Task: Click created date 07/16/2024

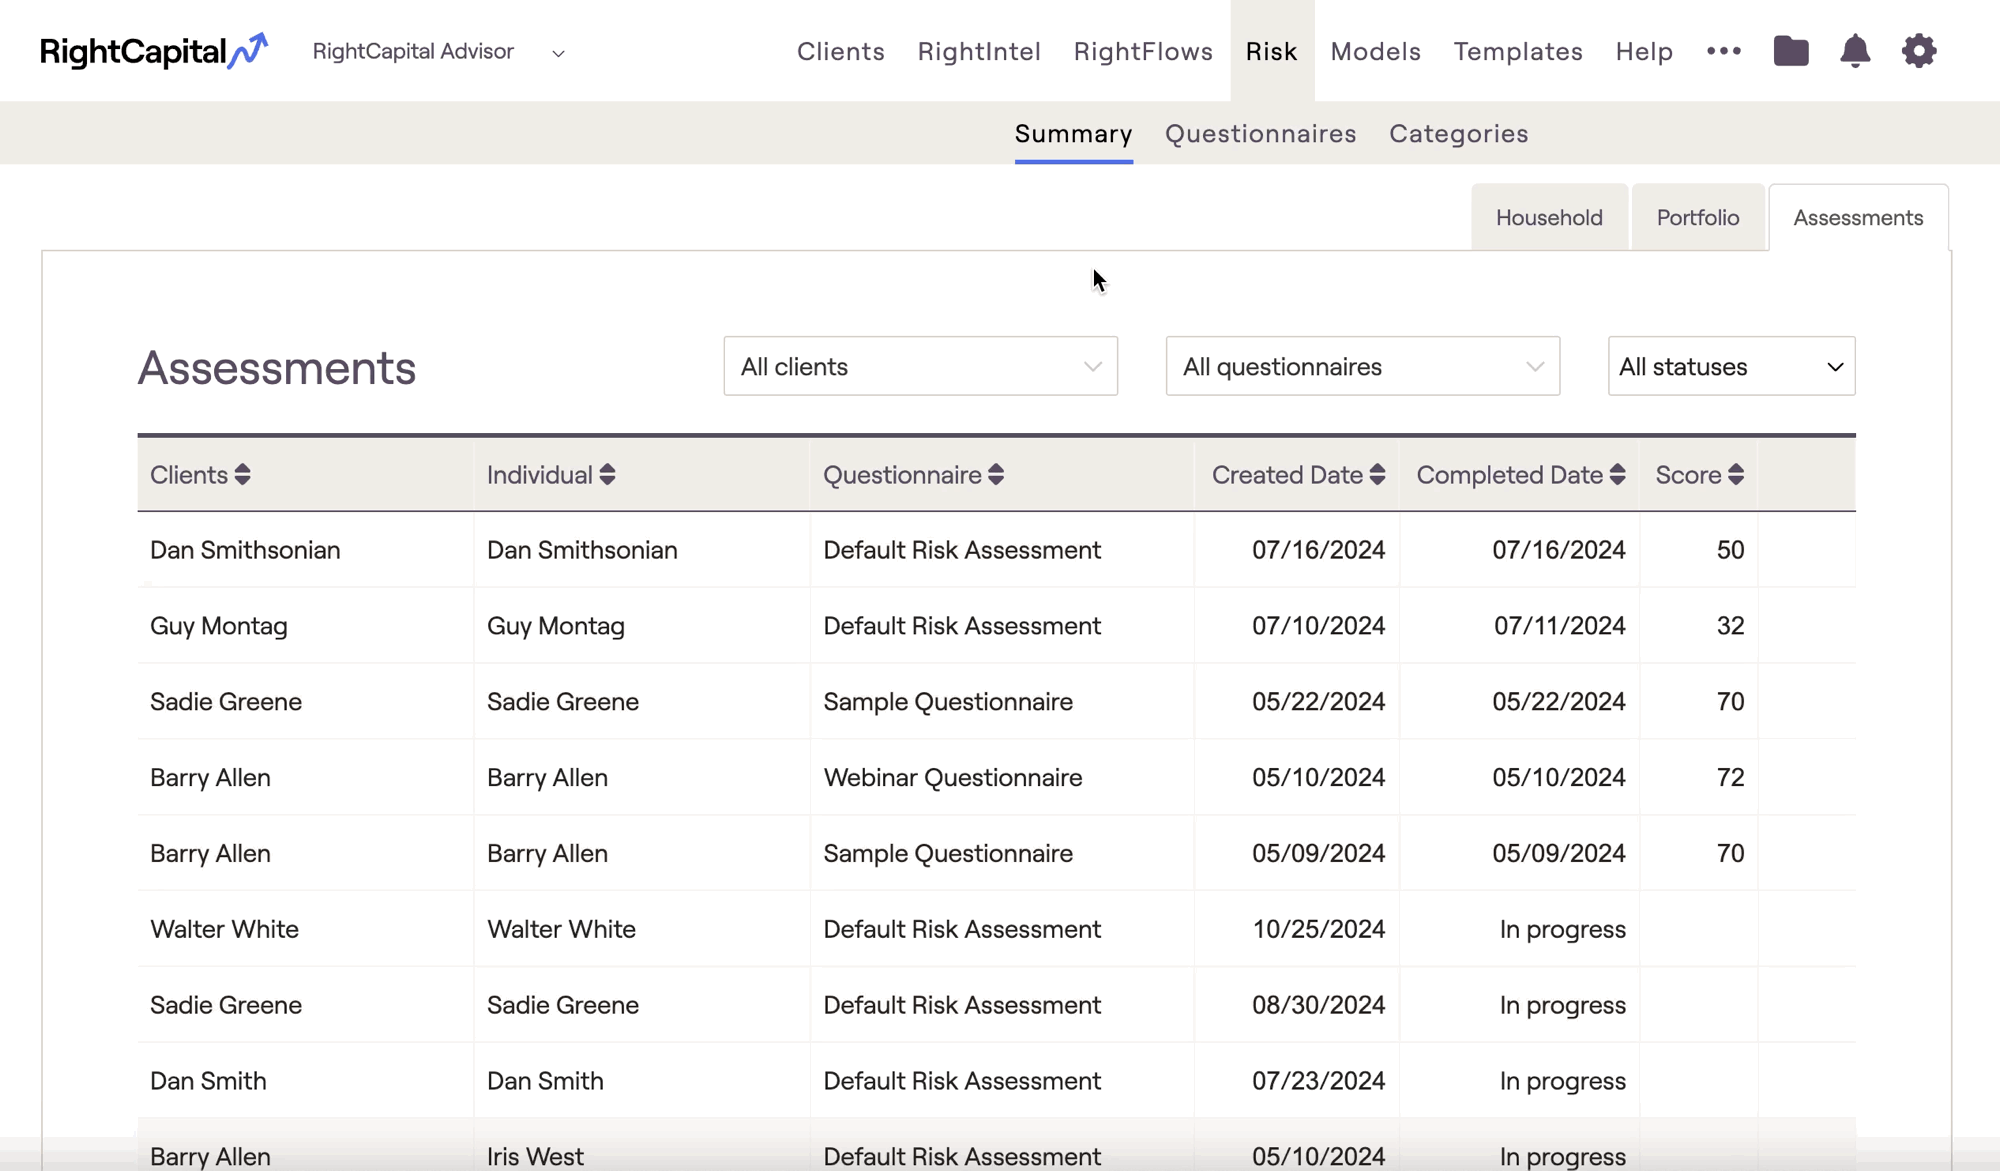Action: coord(1318,550)
